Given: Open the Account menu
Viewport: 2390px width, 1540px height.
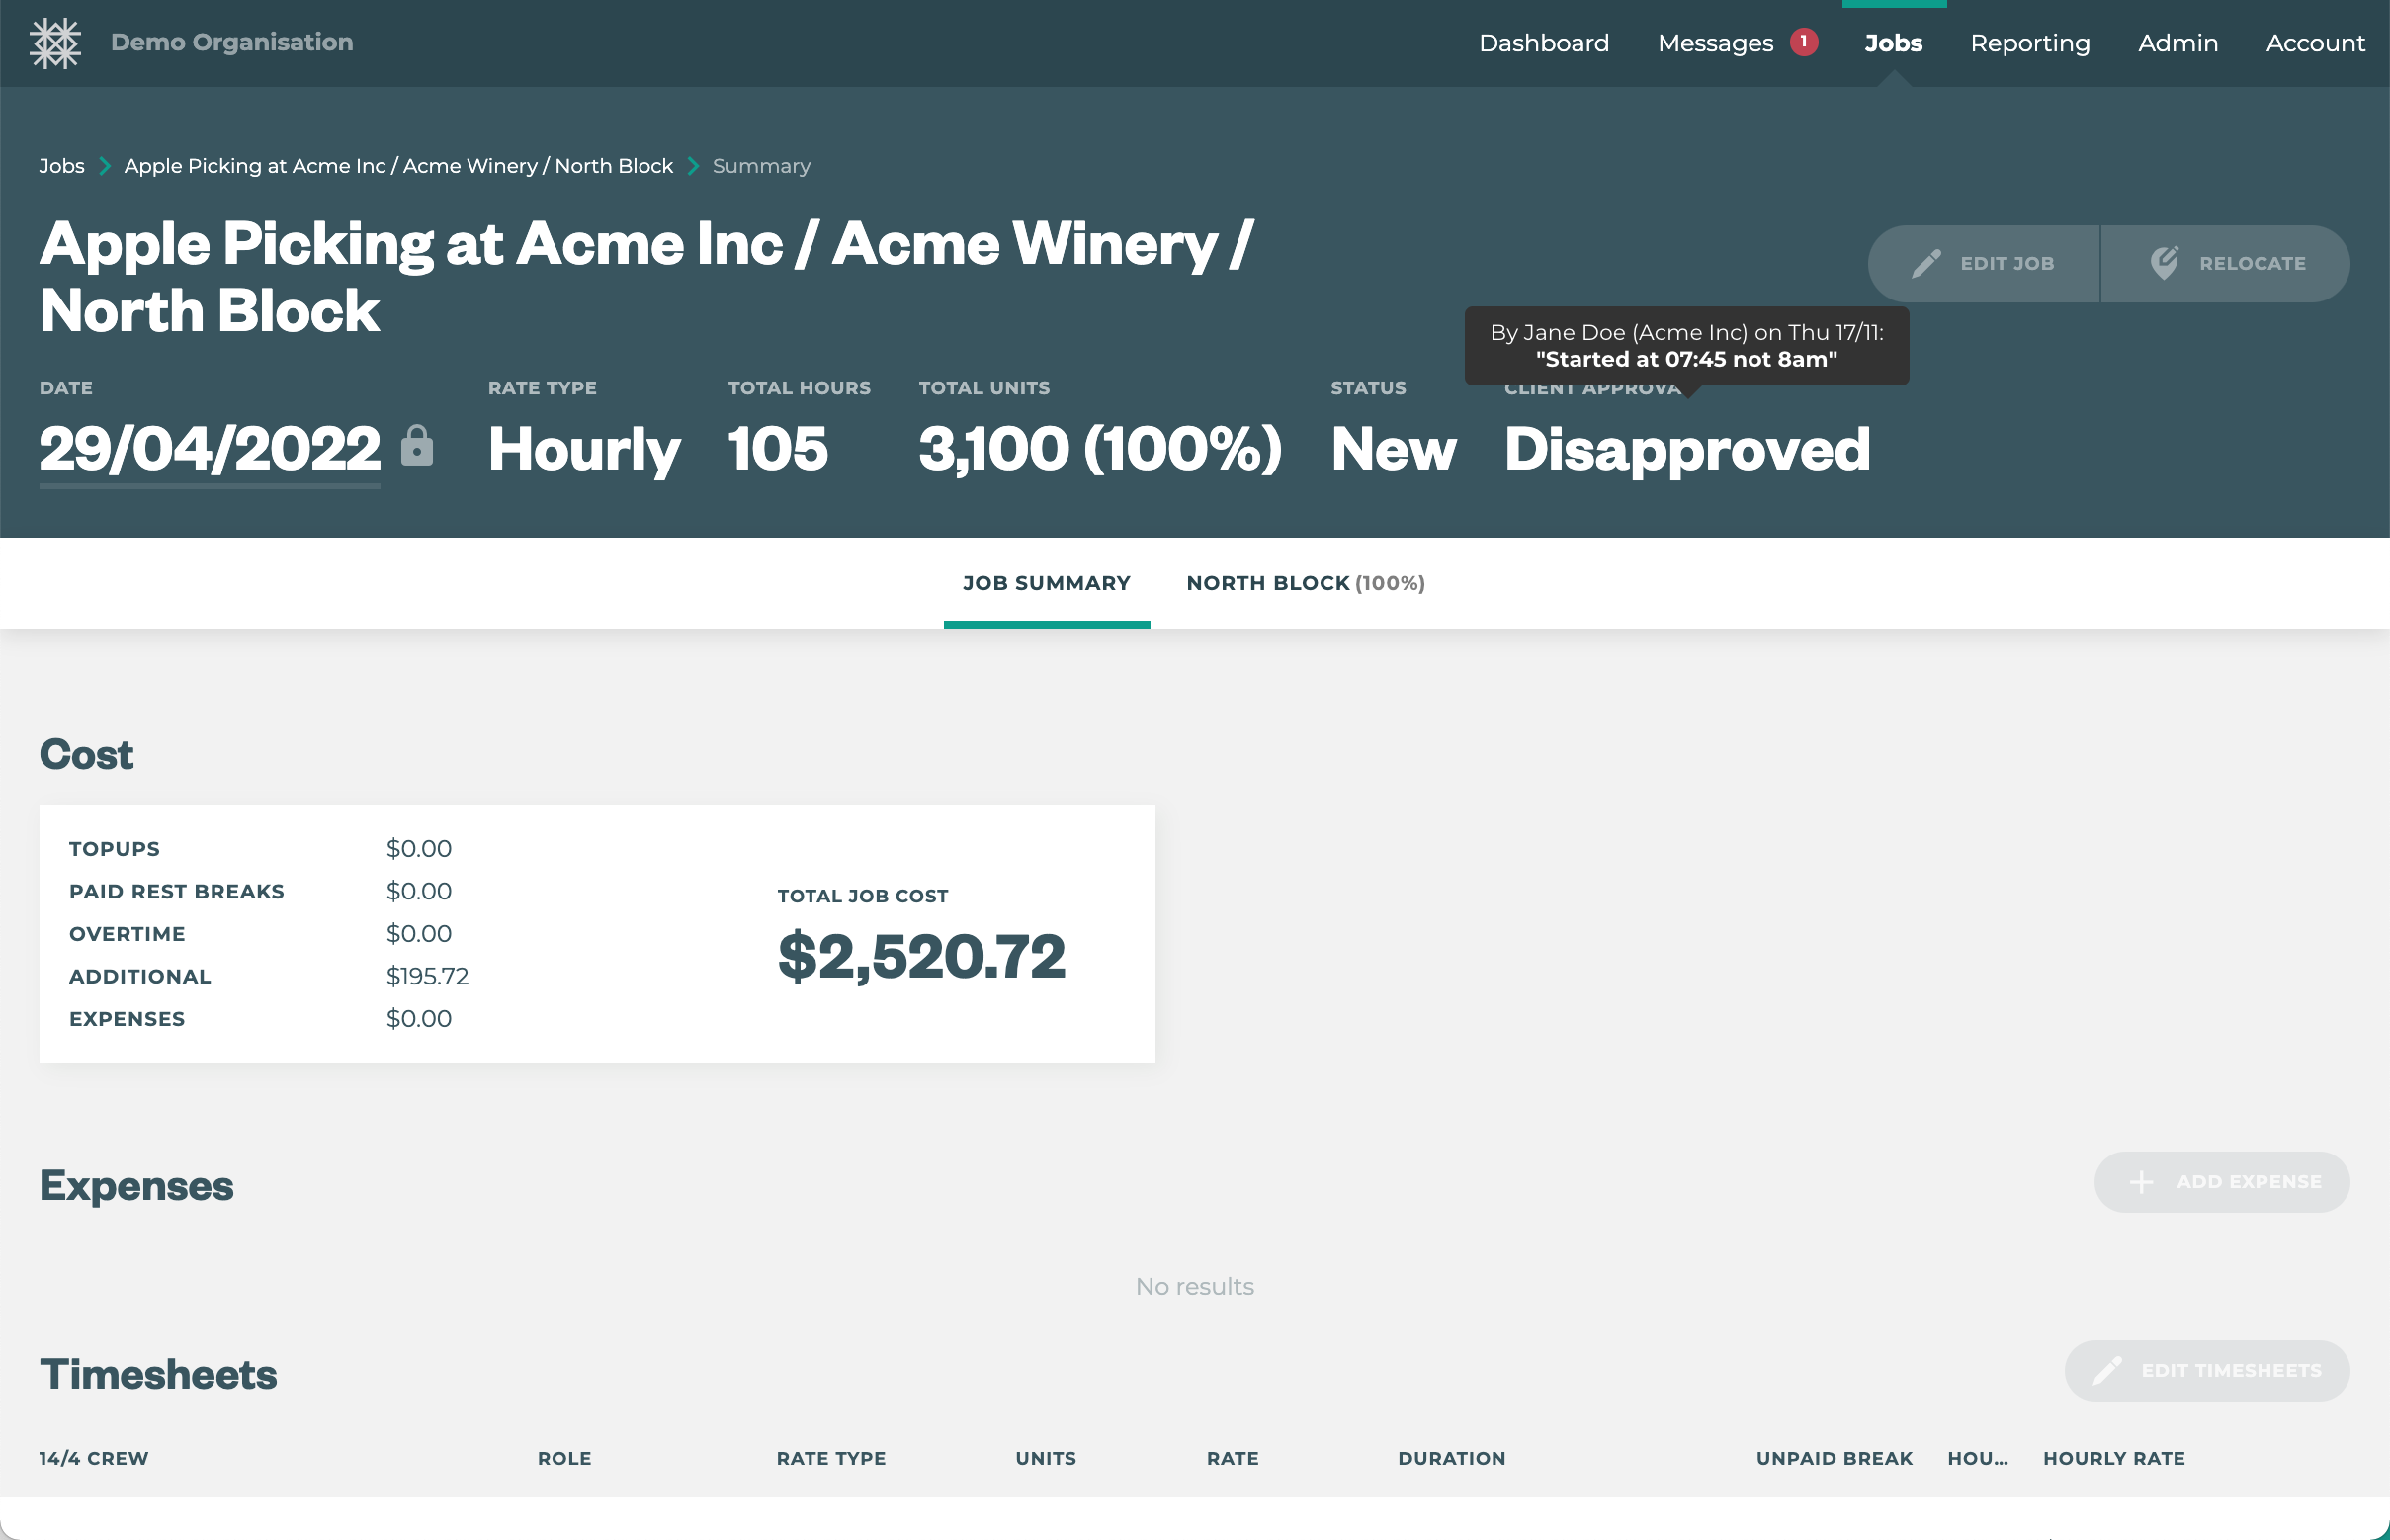Looking at the screenshot, I should click(2314, 43).
